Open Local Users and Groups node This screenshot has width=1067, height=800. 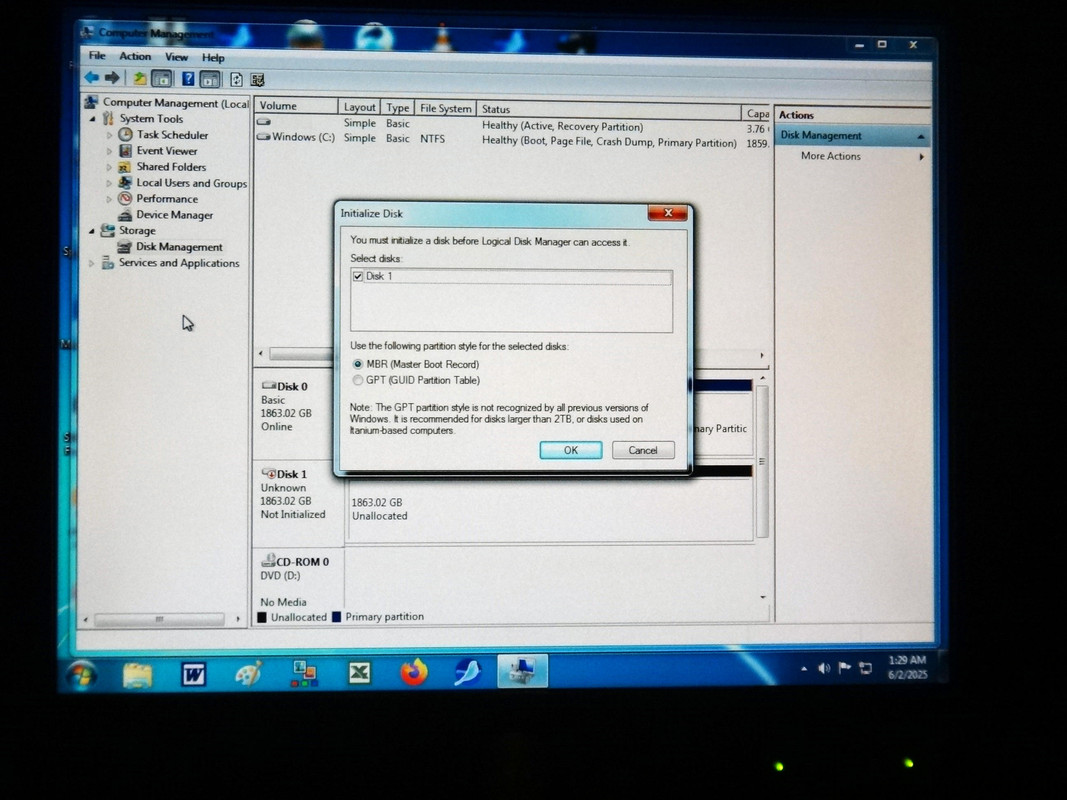(x=191, y=183)
